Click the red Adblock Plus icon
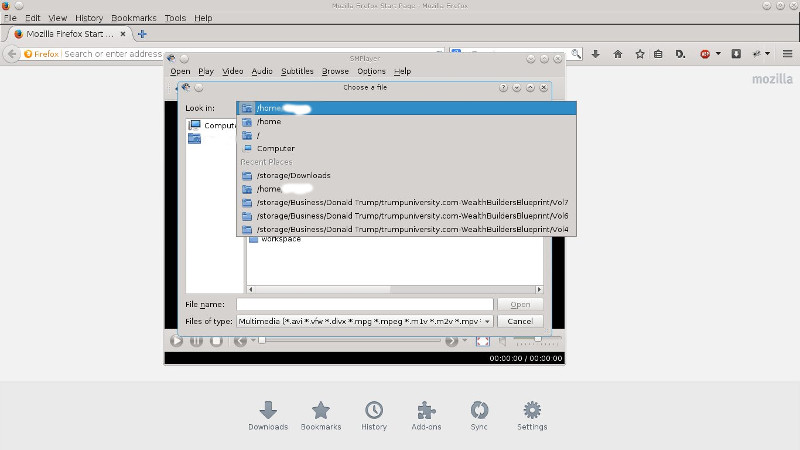The height and width of the screenshot is (450, 800). 705,54
